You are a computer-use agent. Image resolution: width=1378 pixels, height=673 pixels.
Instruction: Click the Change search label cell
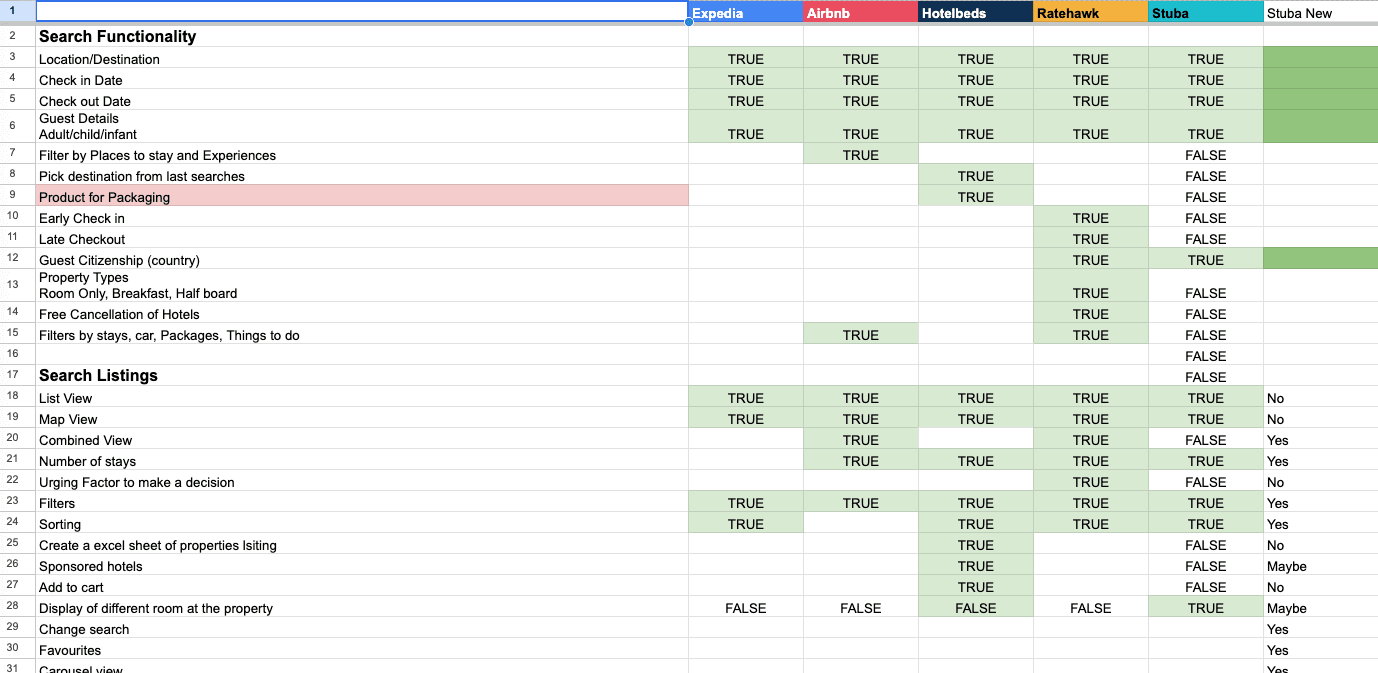click(362, 628)
